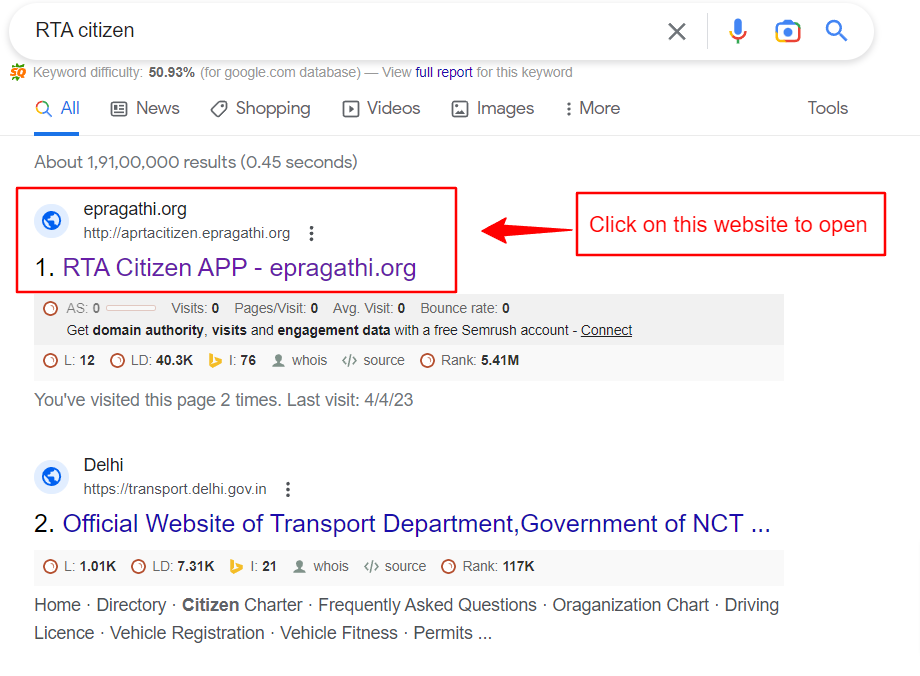Click the Visits: 0 metric
920x676 pixels.
(x=195, y=308)
